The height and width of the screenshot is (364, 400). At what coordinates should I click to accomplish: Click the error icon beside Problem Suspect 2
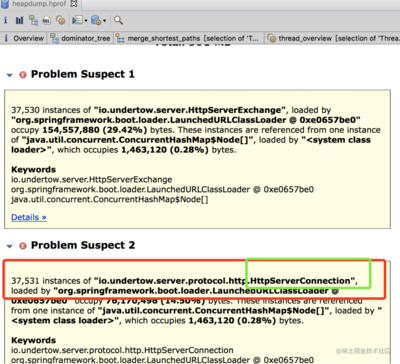[23, 246]
